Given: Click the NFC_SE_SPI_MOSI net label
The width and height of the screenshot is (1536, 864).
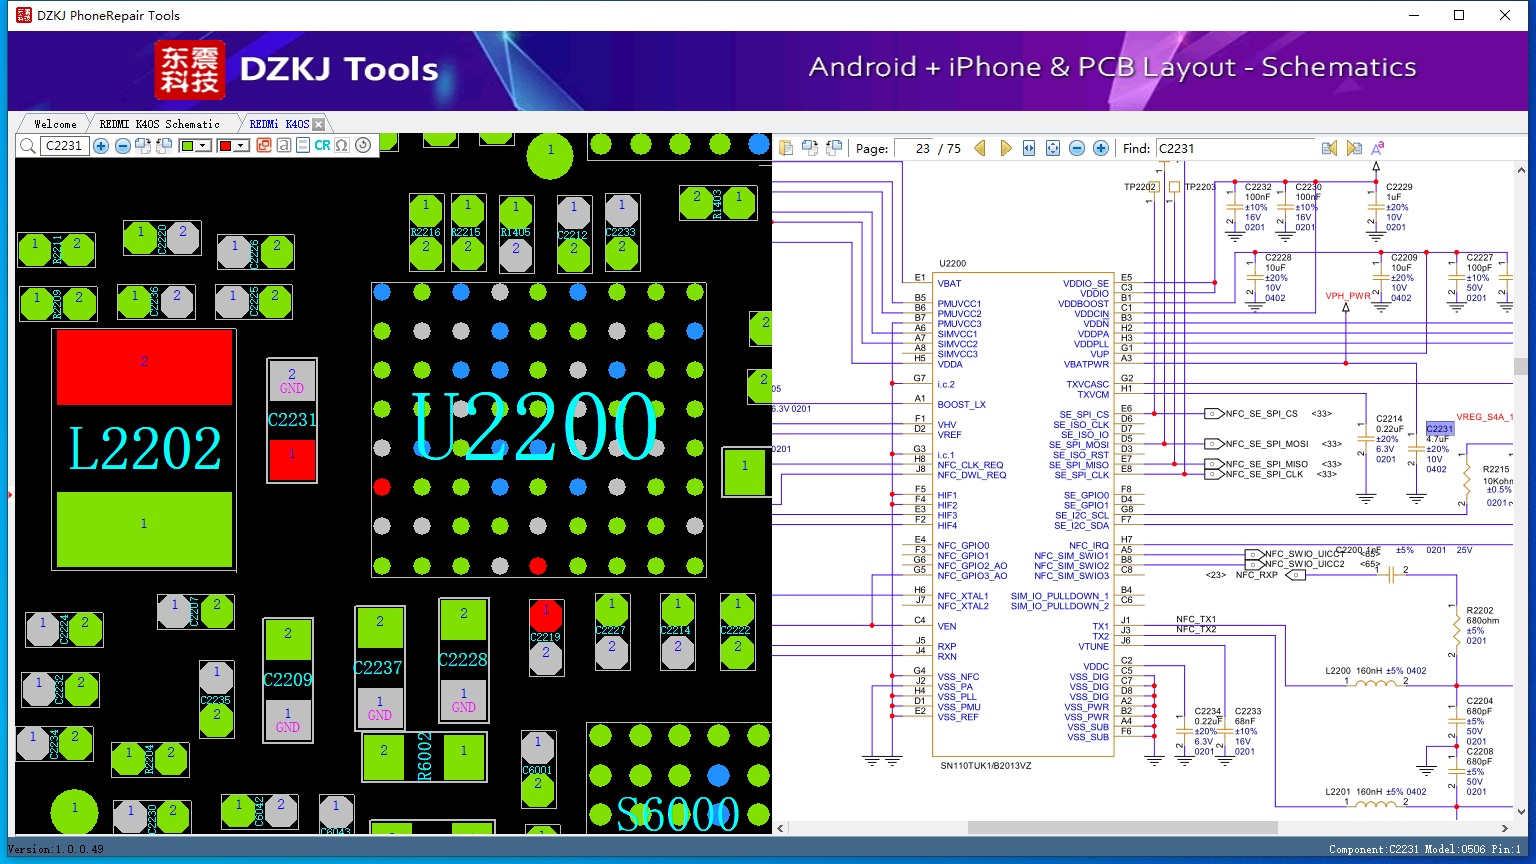Looking at the screenshot, I should tap(1267, 444).
